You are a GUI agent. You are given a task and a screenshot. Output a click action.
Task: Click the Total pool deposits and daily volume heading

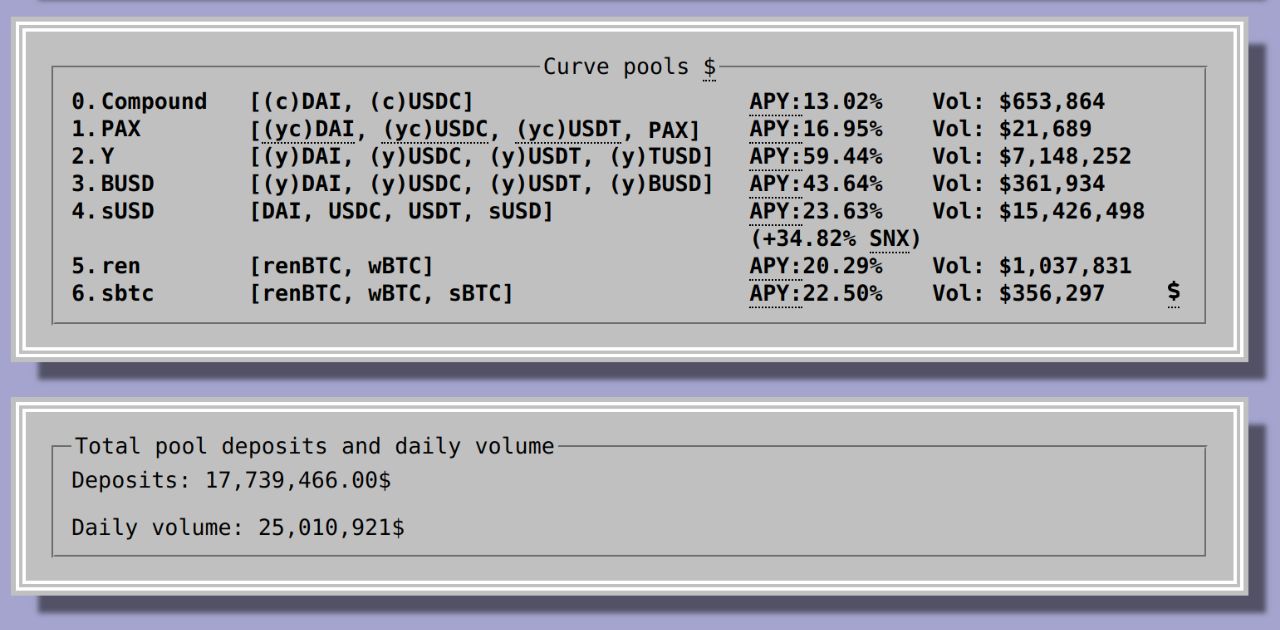point(314,446)
